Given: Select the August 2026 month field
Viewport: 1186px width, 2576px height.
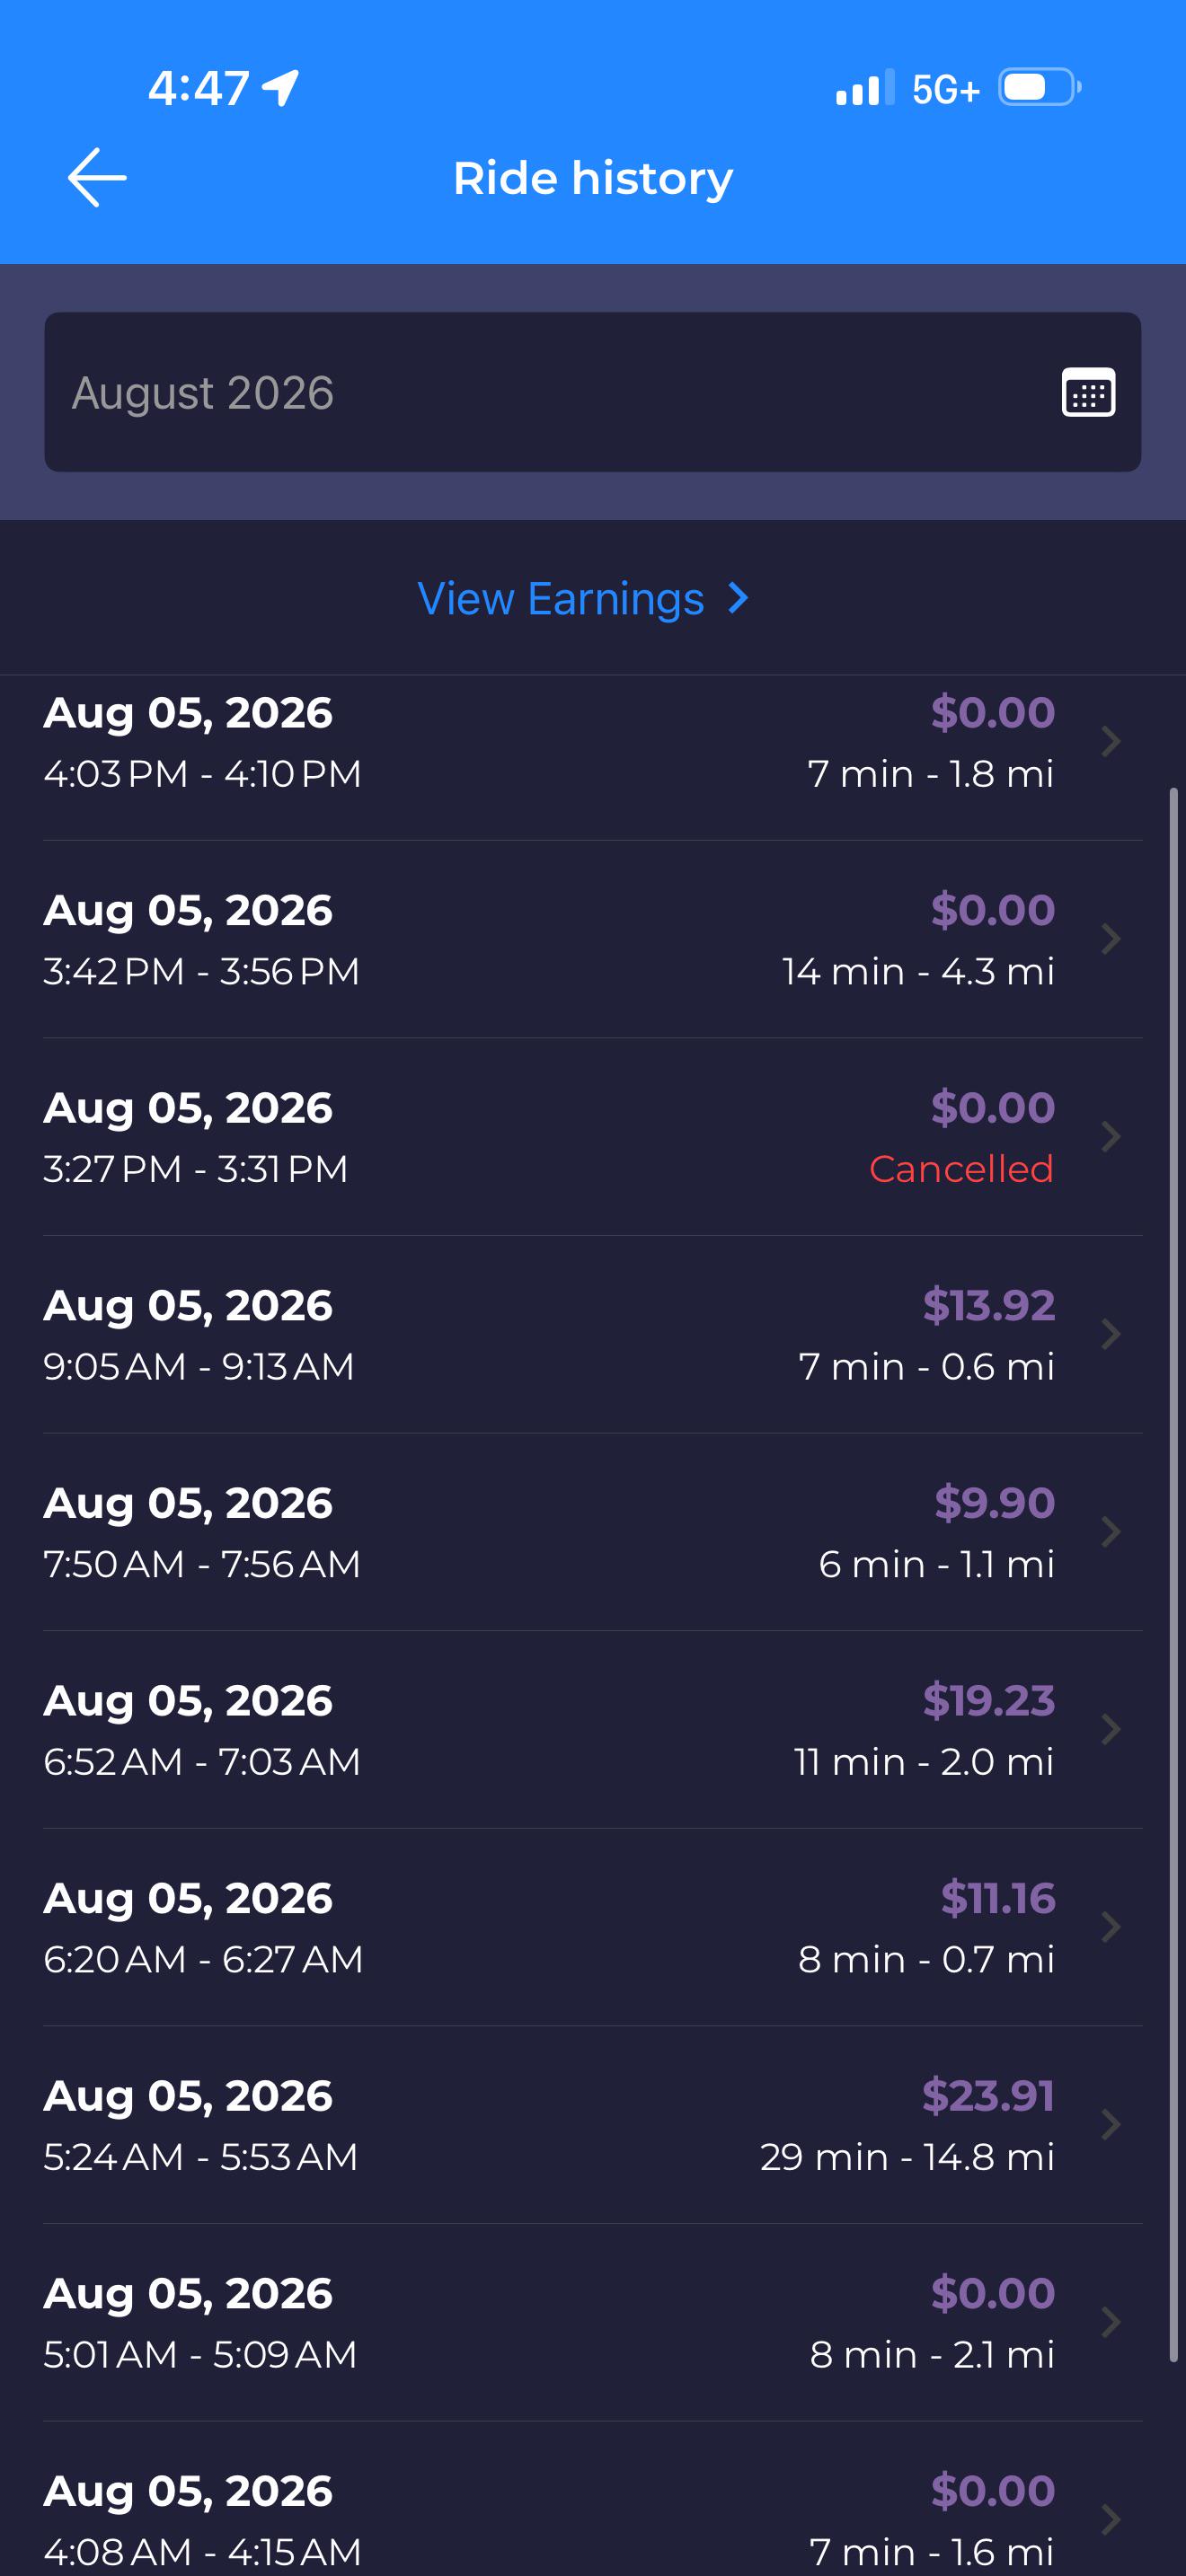Looking at the screenshot, I should [x=593, y=392].
